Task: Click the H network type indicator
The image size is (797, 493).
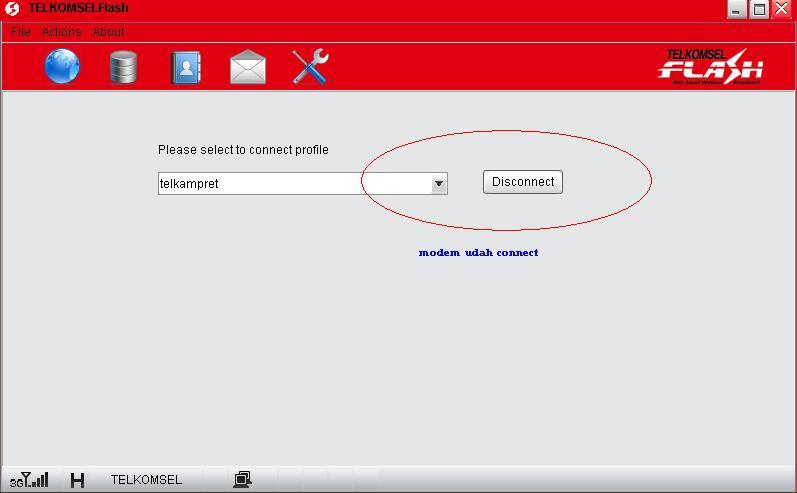Action: click(x=77, y=480)
